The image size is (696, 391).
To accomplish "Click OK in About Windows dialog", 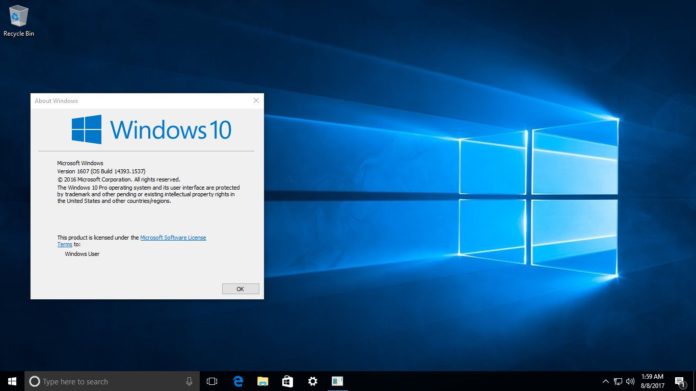I will (241, 289).
